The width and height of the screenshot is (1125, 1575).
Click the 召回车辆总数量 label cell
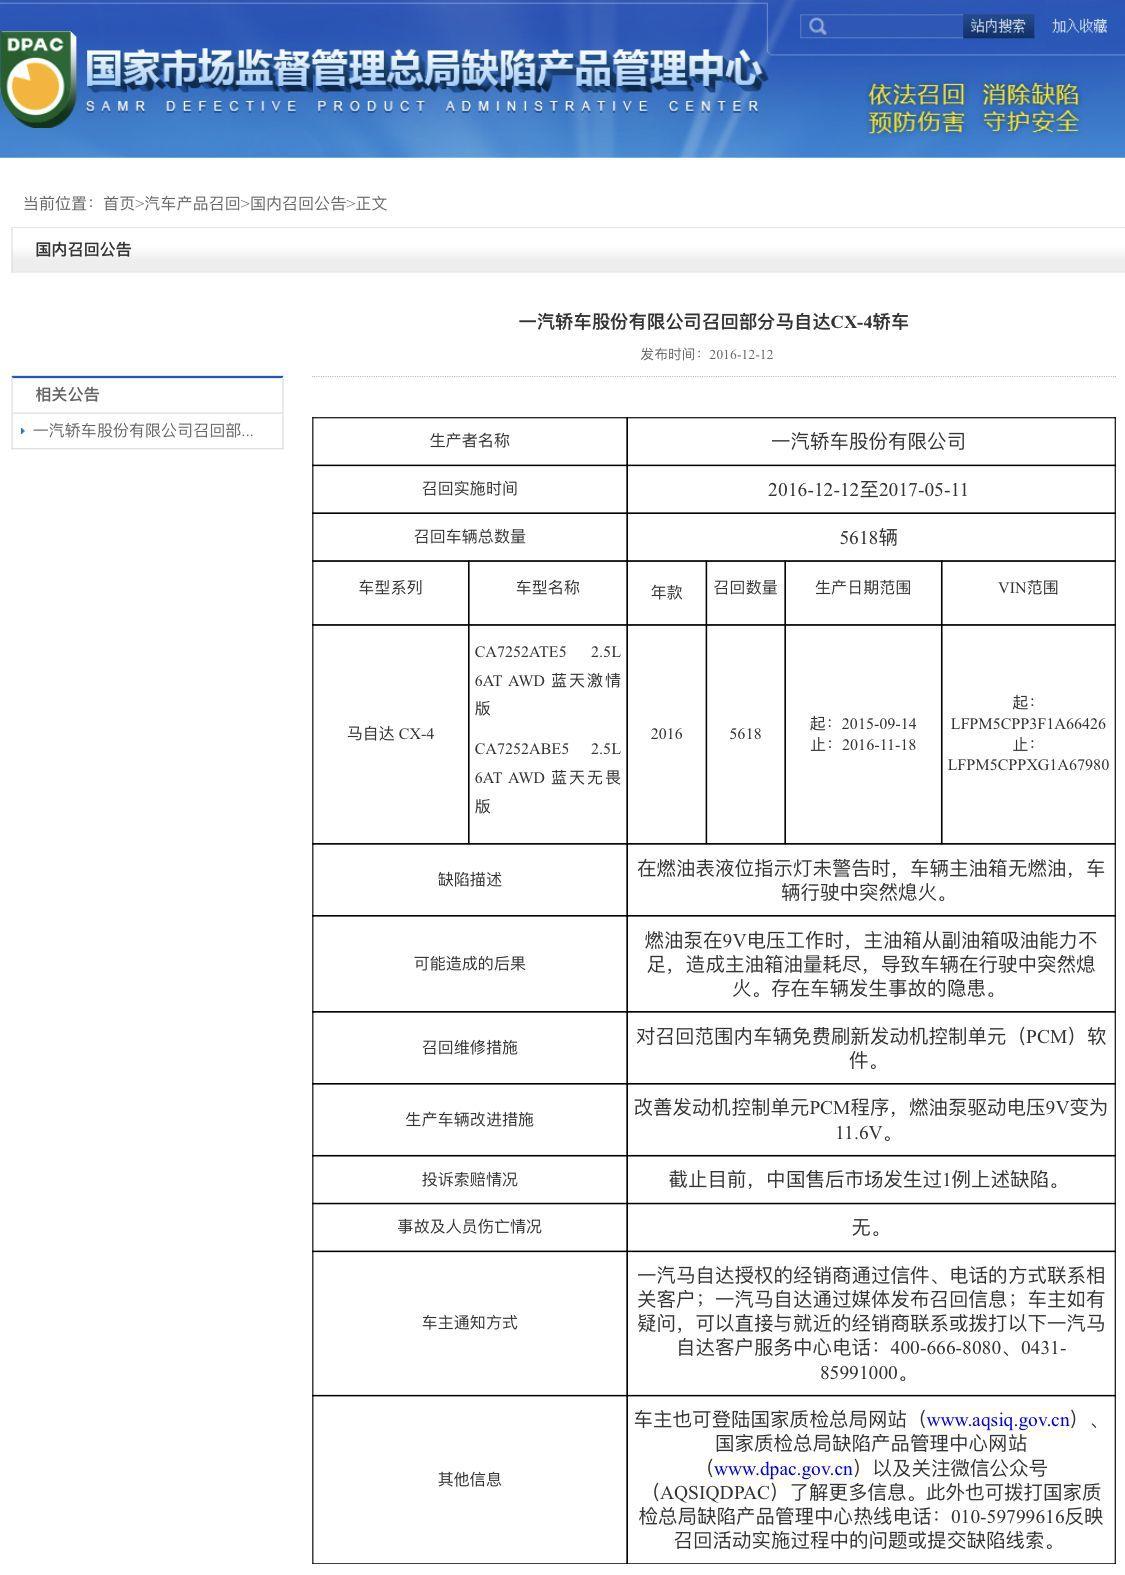[x=470, y=537]
